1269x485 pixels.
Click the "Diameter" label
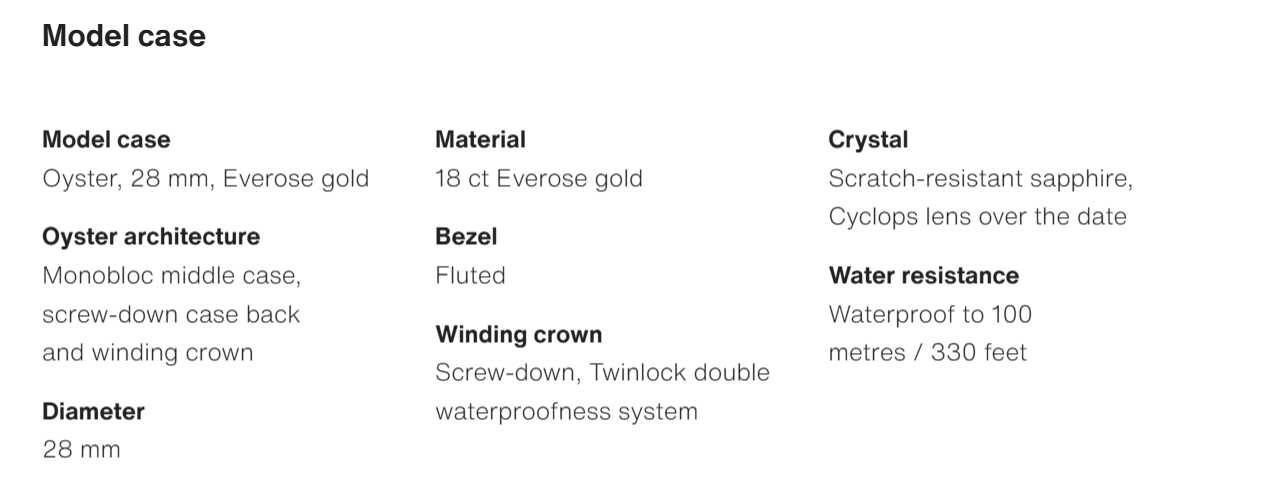tap(93, 411)
